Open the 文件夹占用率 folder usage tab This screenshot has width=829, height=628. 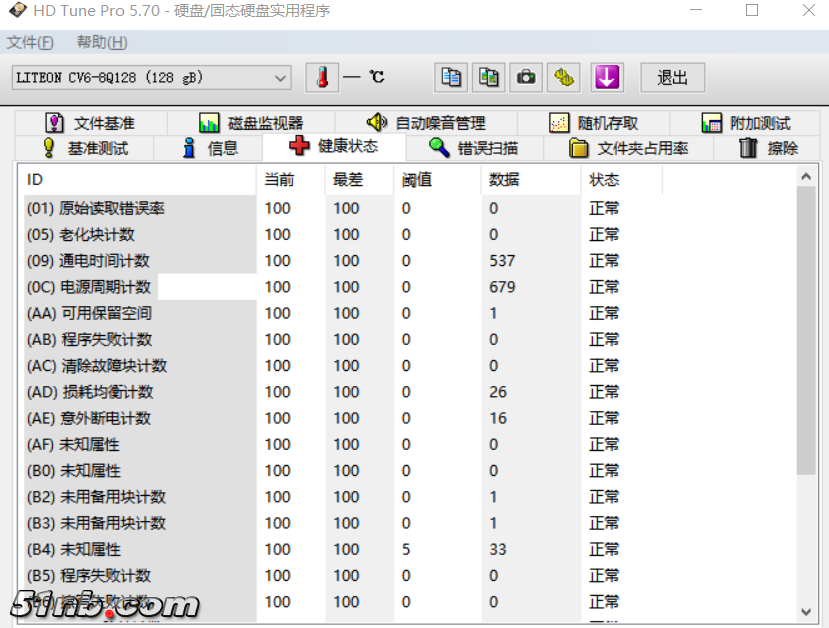coord(629,148)
